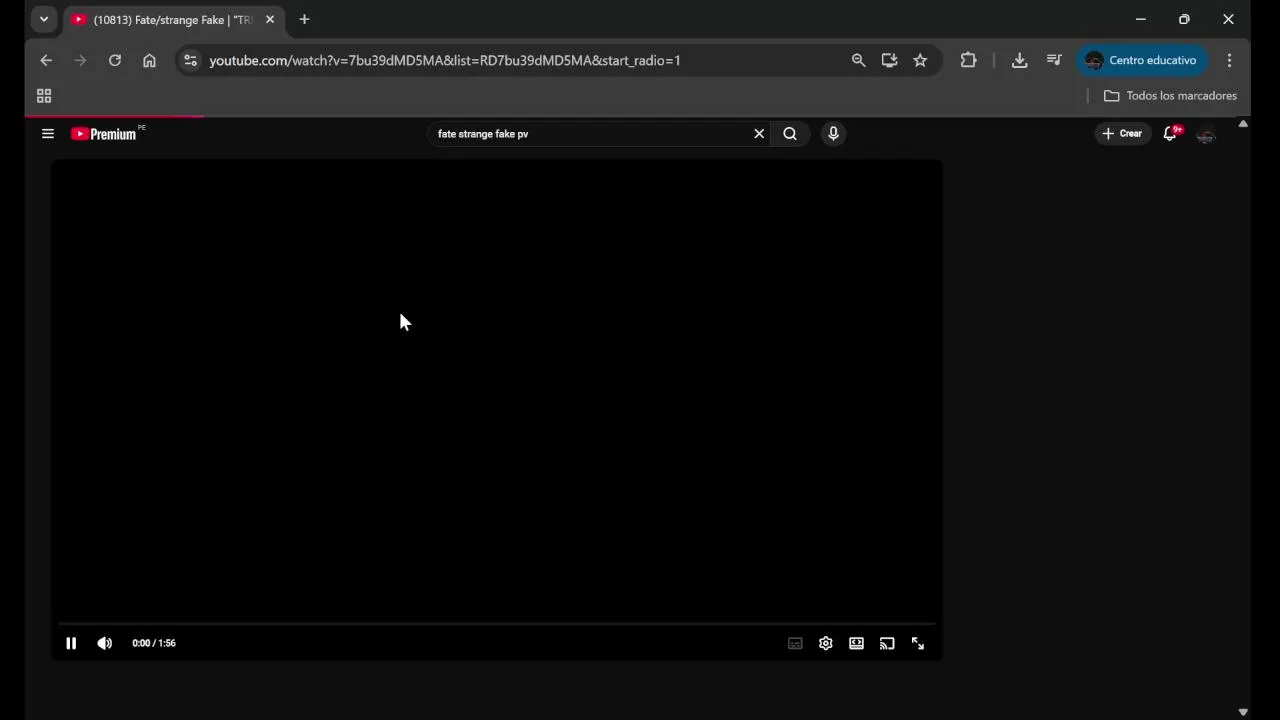The height and width of the screenshot is (720, 1280).
Task: Open browser extensions puzzle icon
Action: [x=968, y=60]
